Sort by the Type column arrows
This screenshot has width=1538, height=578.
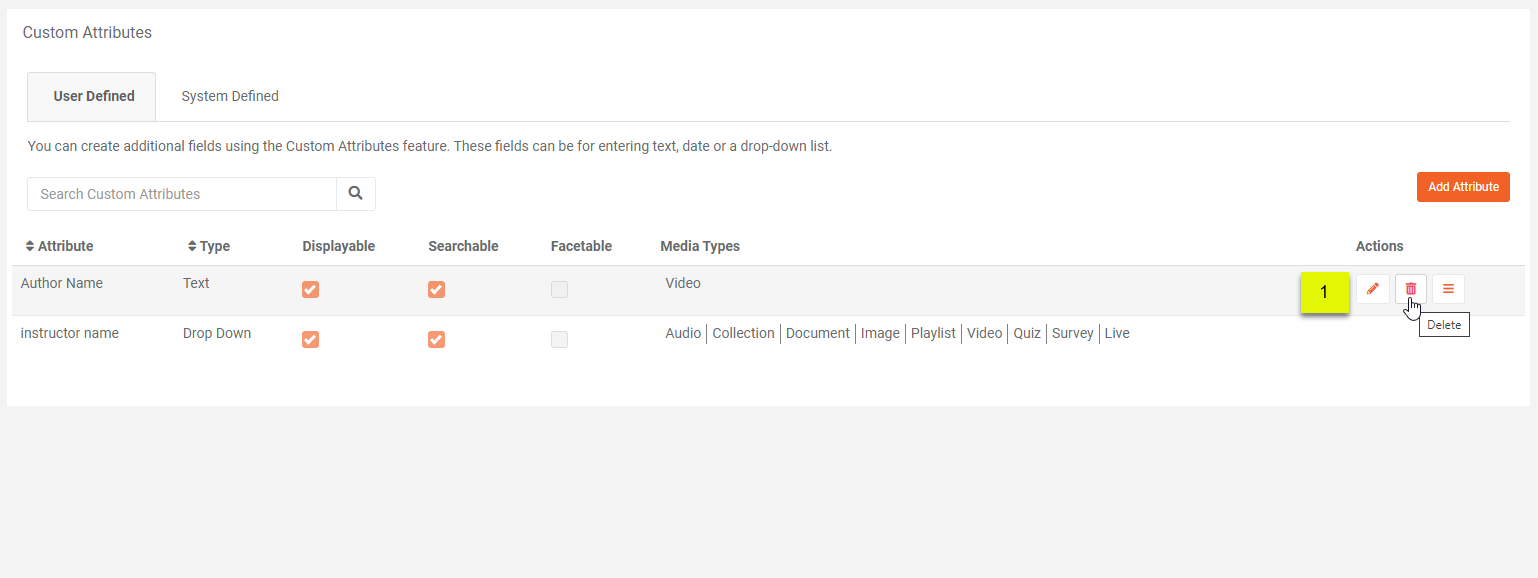click(x=192, y=246)
